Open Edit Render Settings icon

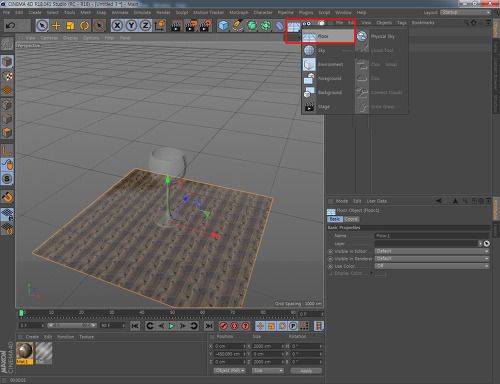tap(206, 26)
